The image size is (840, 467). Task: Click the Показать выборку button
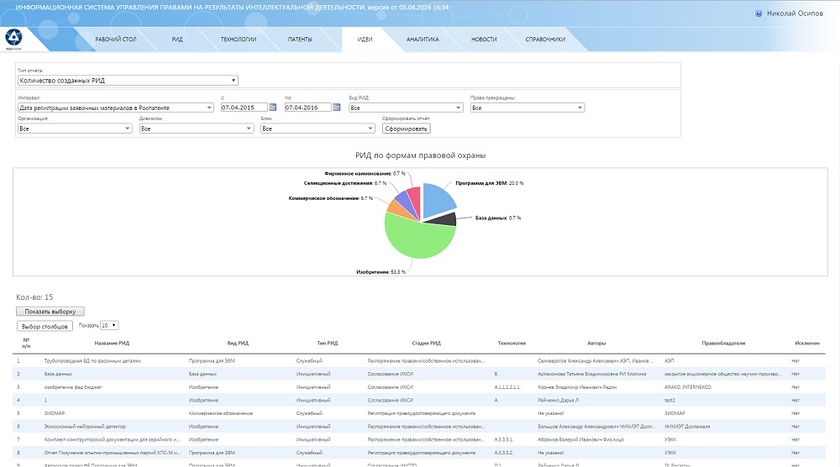(52, 311)
